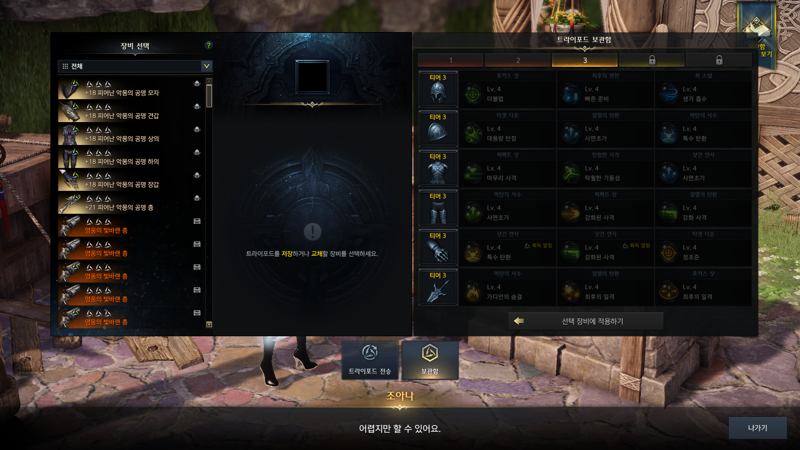Click the 나가기 exit button
This screenshot has width=800, height=450.
[757, 428]
